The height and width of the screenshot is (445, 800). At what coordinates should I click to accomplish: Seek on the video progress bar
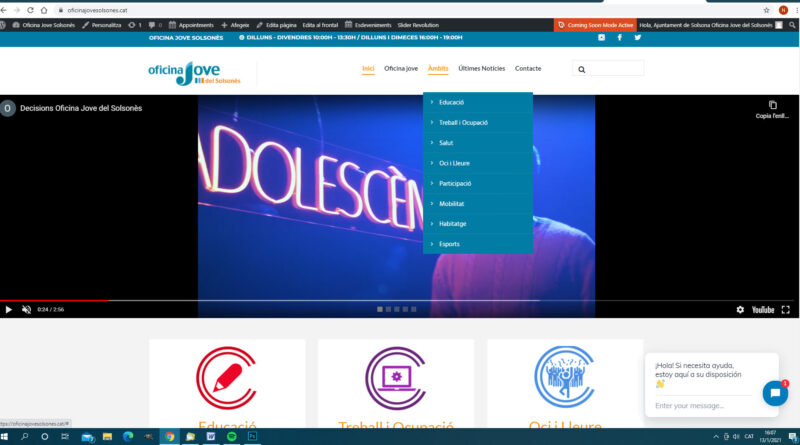pos(300,299)
